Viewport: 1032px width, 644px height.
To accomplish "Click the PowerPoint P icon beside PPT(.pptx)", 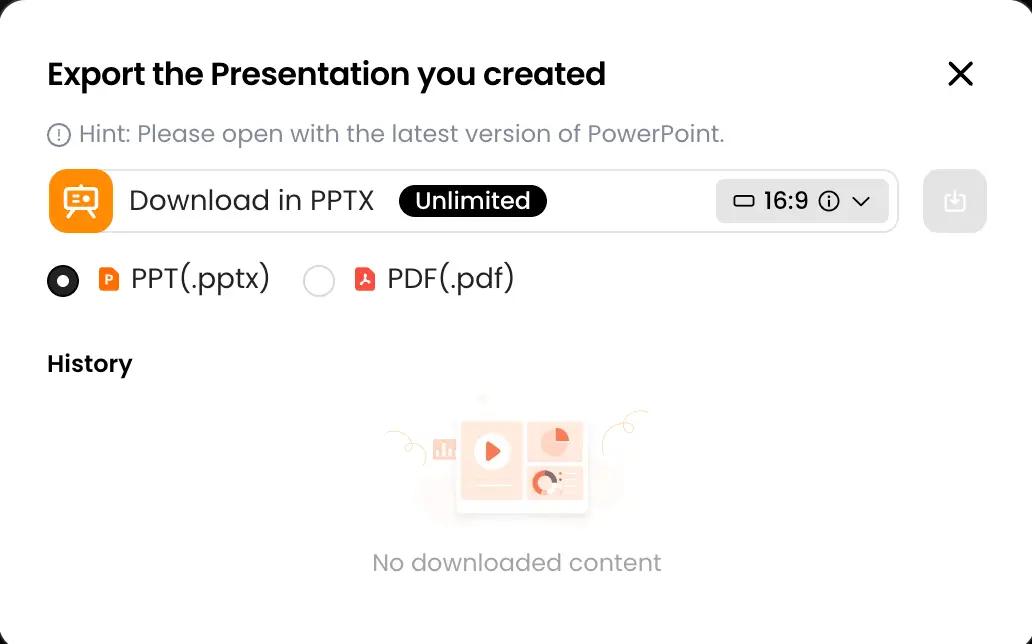I will coord(108,279).
